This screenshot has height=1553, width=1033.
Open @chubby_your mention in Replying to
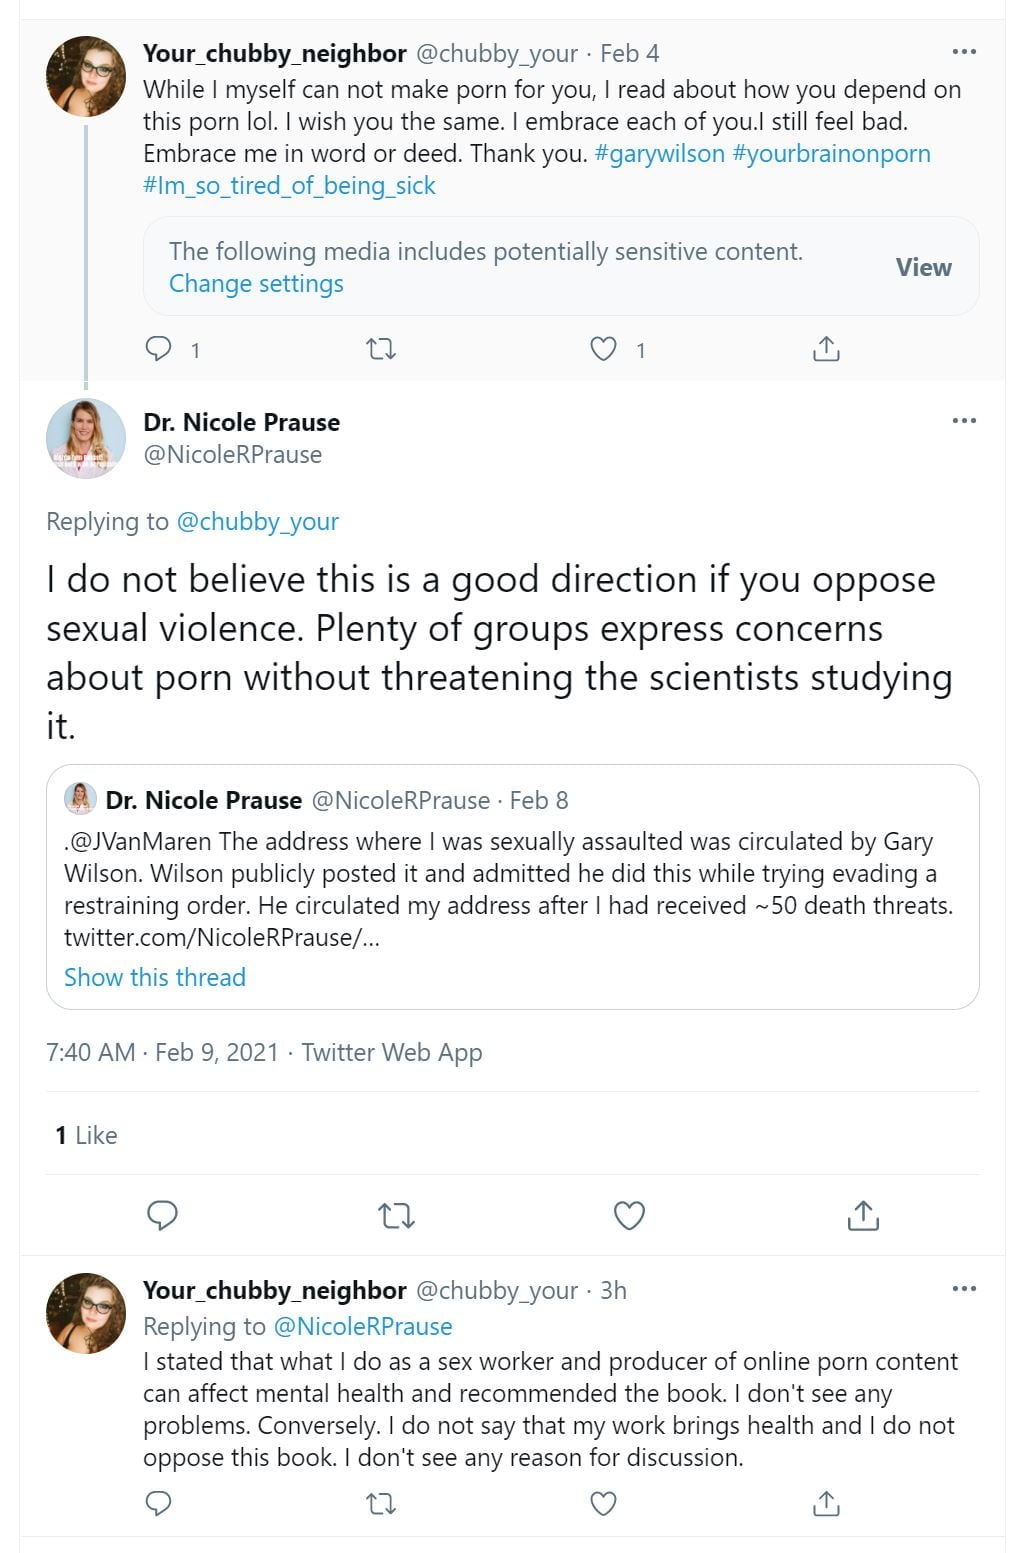click(257, 521)
